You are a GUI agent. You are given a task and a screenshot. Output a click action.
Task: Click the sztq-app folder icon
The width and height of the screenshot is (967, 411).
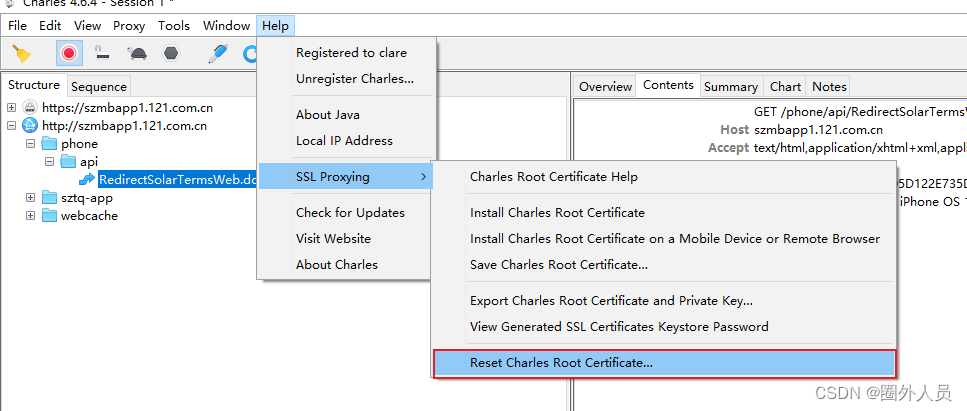click(x=49, y=197)
